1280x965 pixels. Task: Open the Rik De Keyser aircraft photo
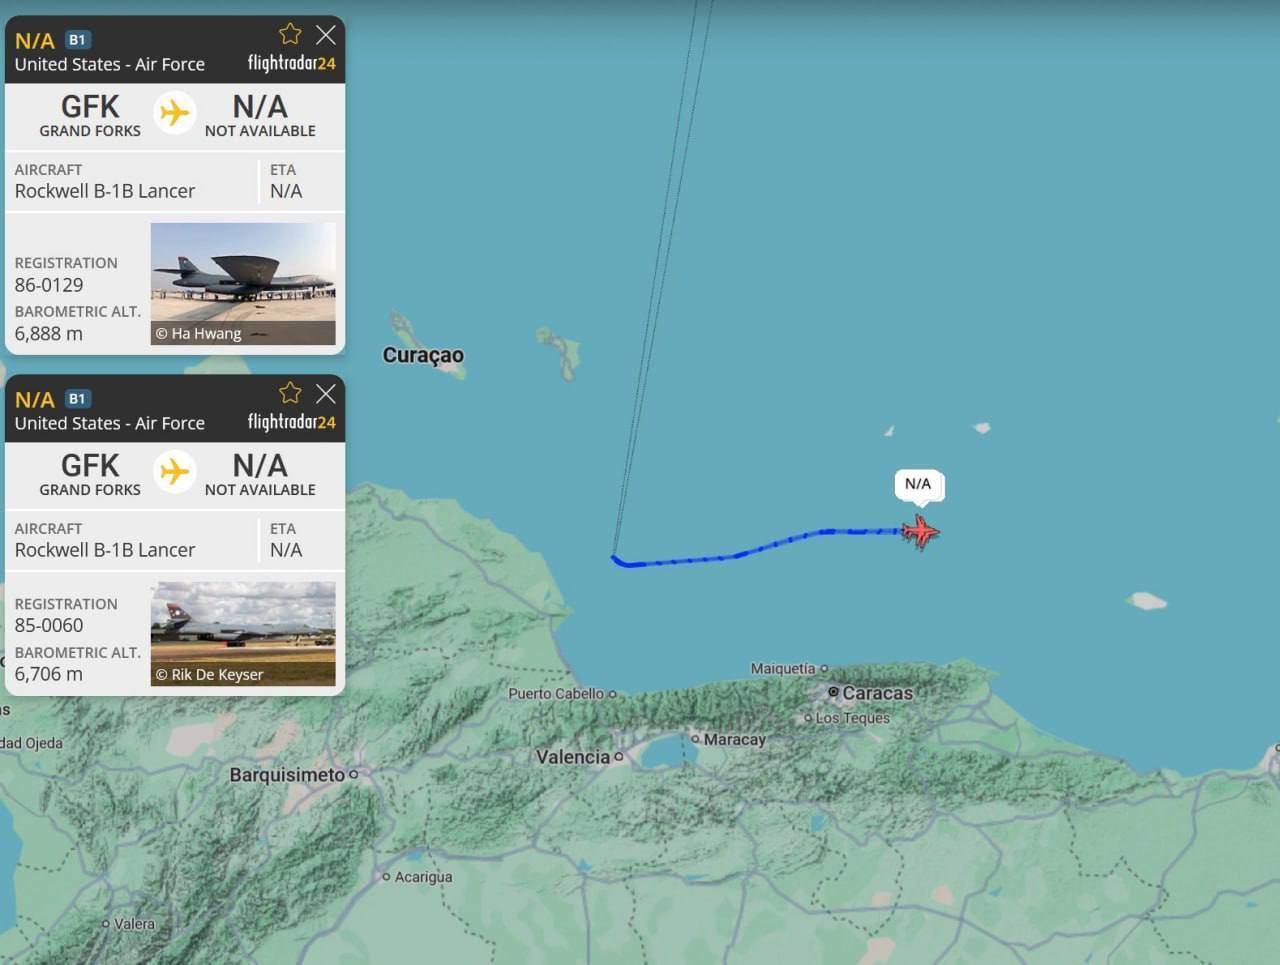coord(243,634)
